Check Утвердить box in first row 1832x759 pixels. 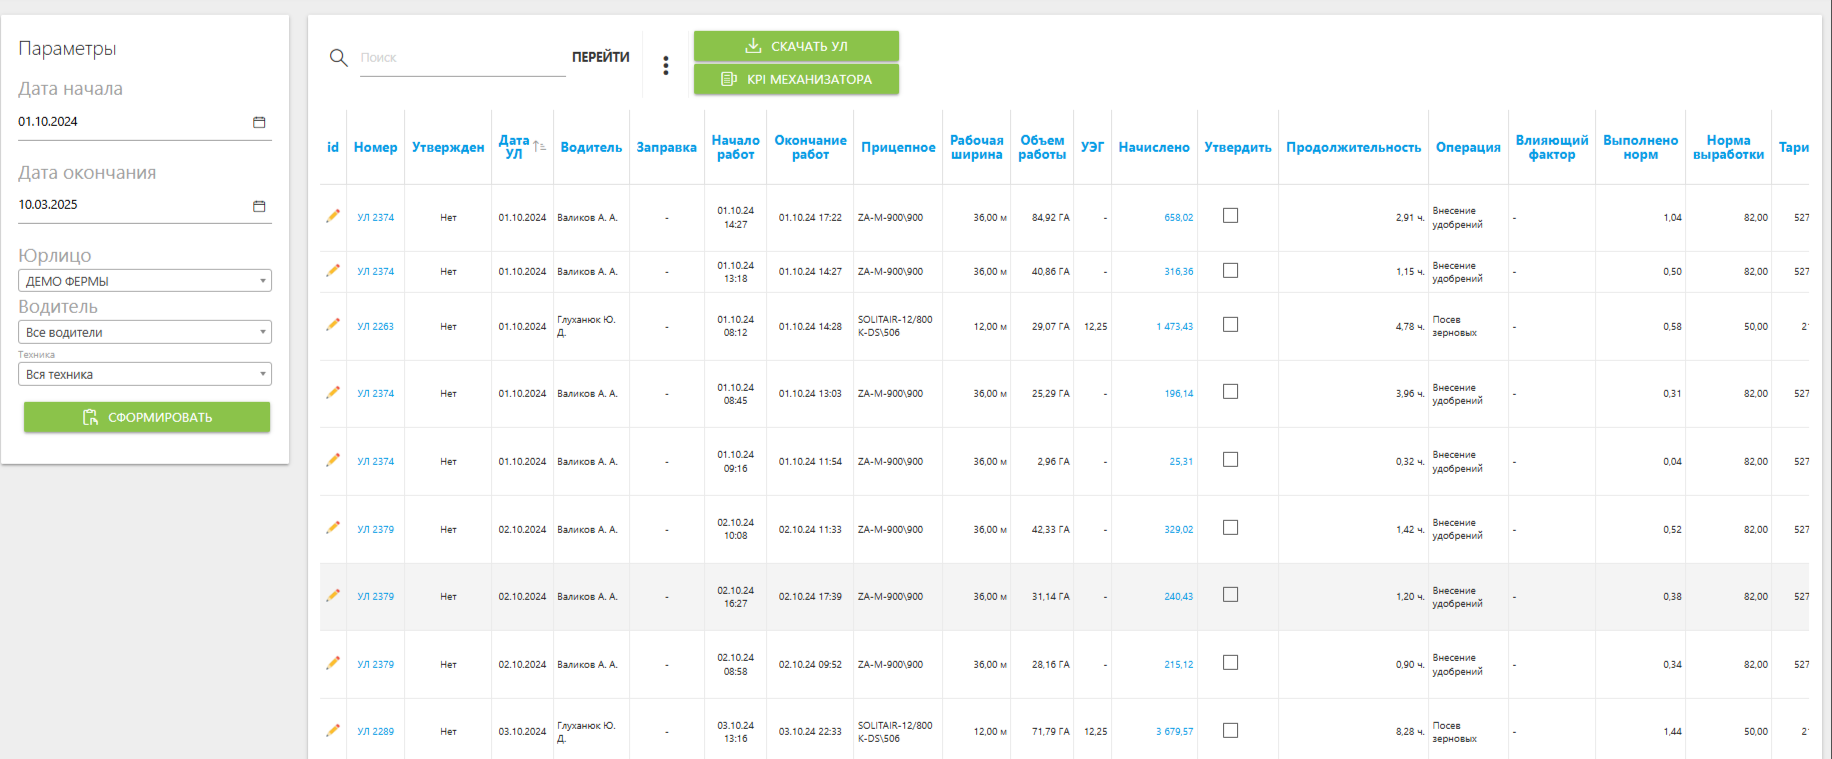coord(1231,216)
